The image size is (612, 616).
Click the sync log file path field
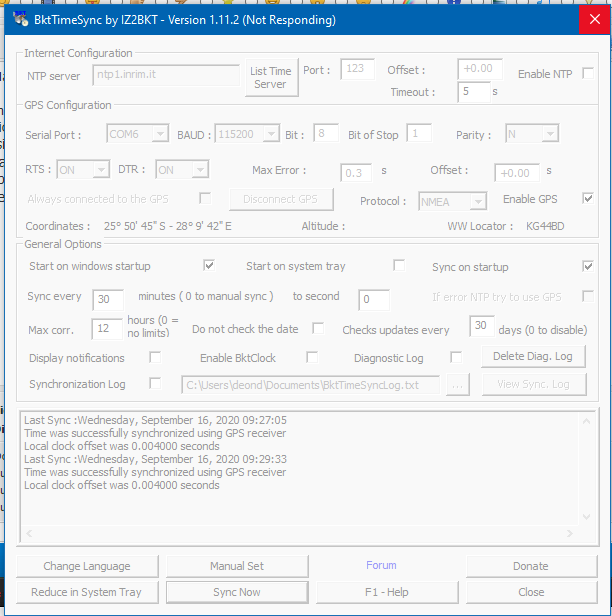point(311,385)
